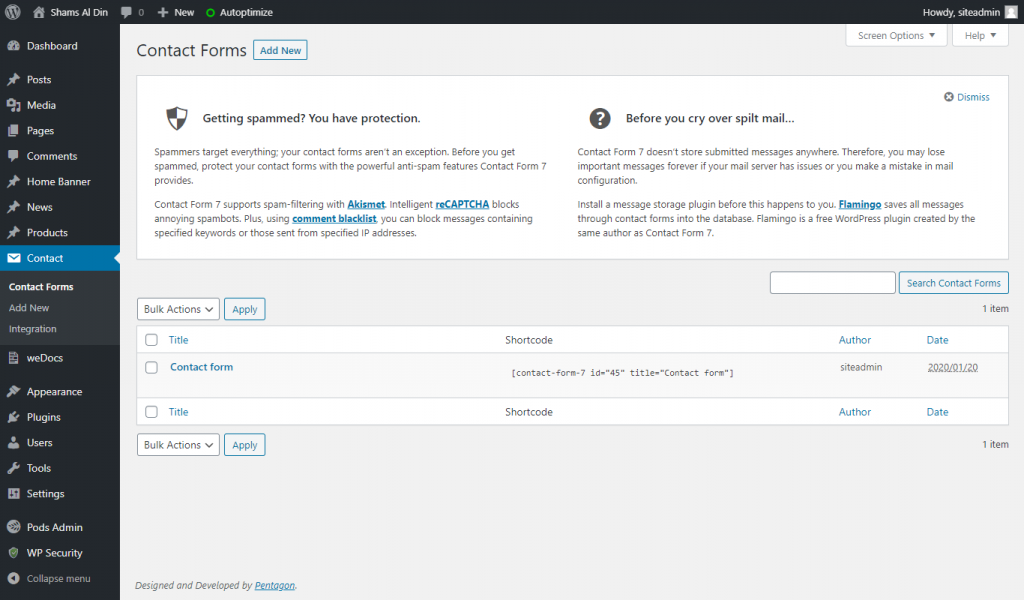This screenshot has height=600, width=1024.
Task: Click the Pages document icon
Action: point(13,131)
